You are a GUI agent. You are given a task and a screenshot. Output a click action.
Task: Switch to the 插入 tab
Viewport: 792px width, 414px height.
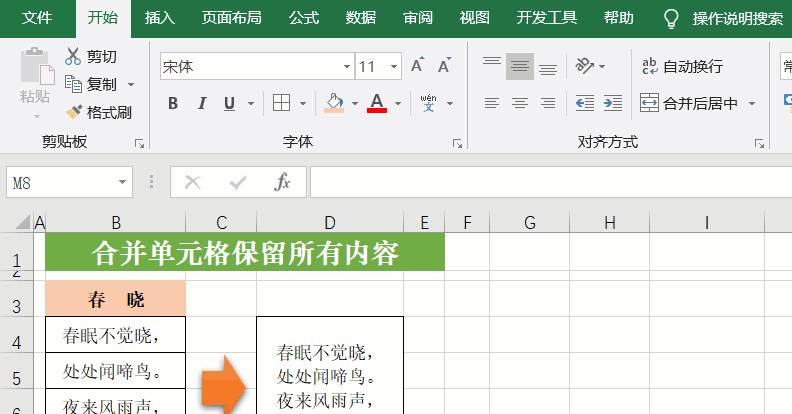click(x=160, y=18)
